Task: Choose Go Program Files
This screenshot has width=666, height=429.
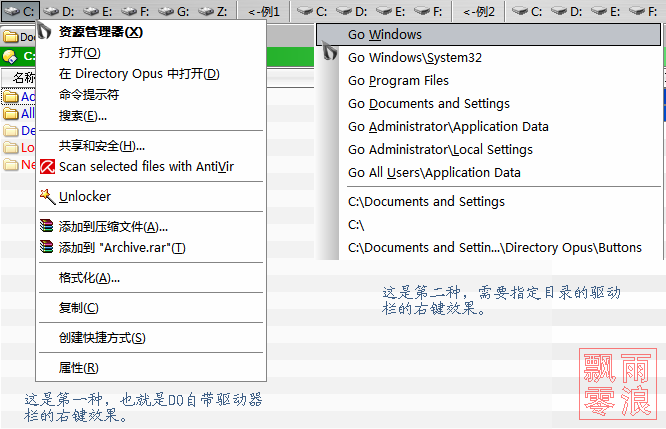Action: click(x=488, y=80)
